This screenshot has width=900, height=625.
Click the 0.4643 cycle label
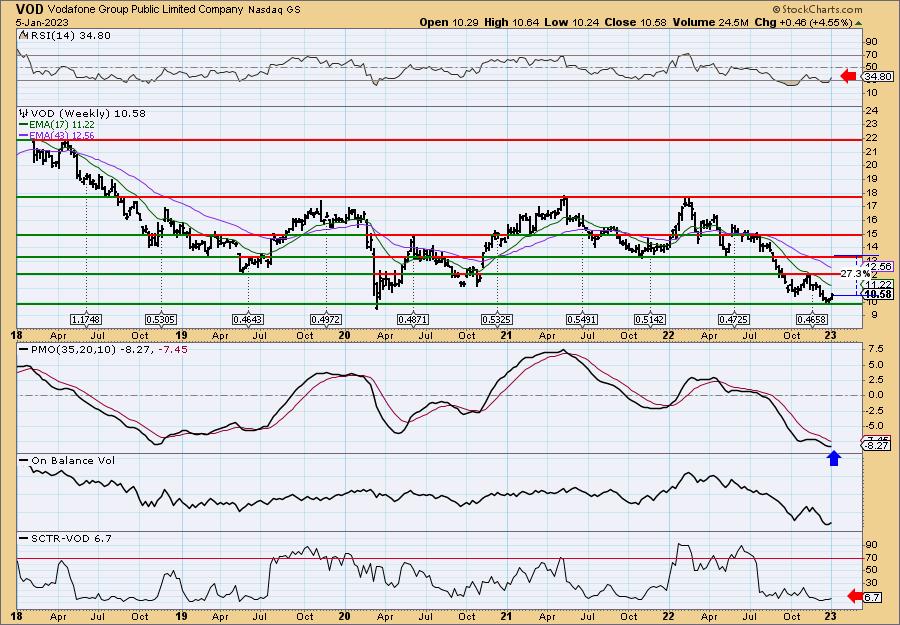pos(248,319)
